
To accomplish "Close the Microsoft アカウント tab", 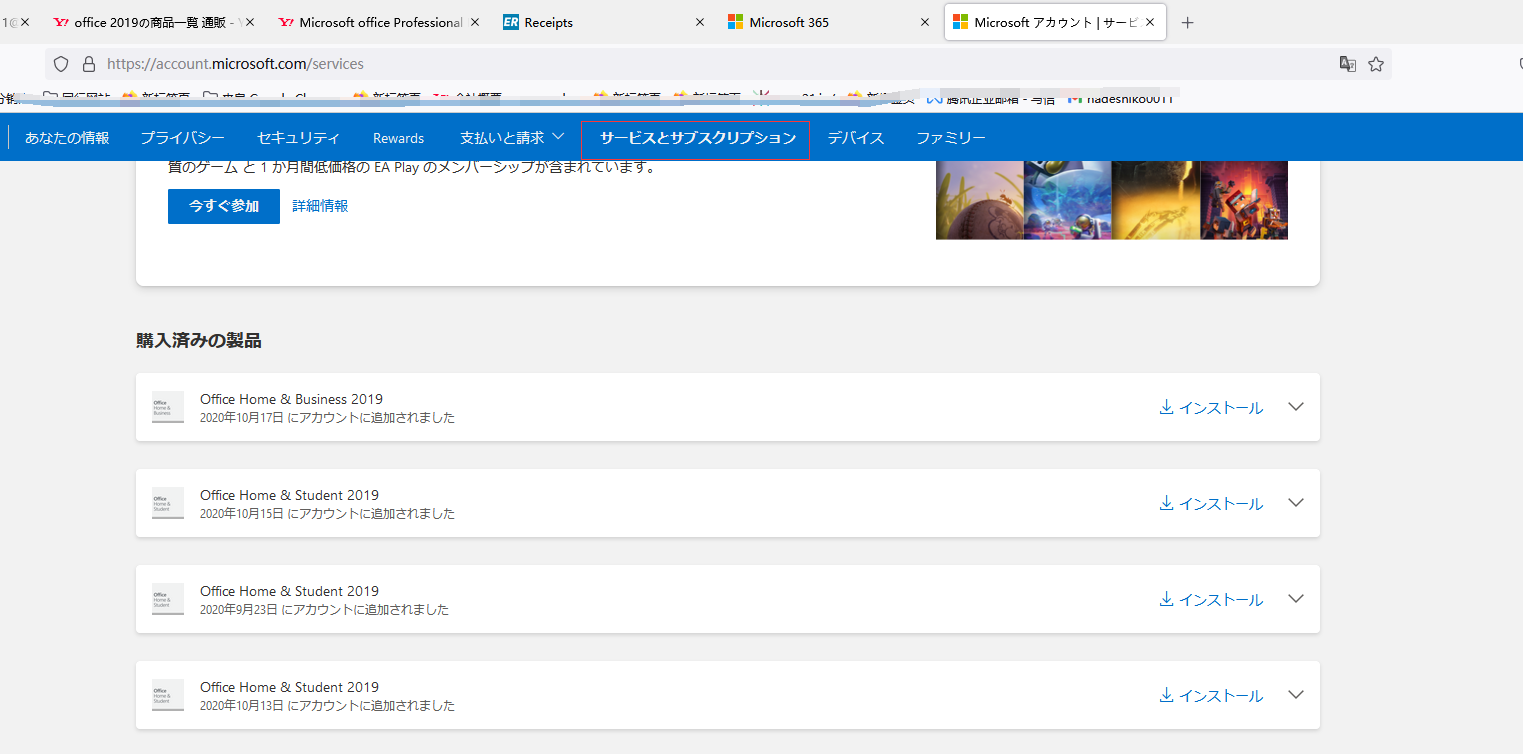I will point(1150,22).
